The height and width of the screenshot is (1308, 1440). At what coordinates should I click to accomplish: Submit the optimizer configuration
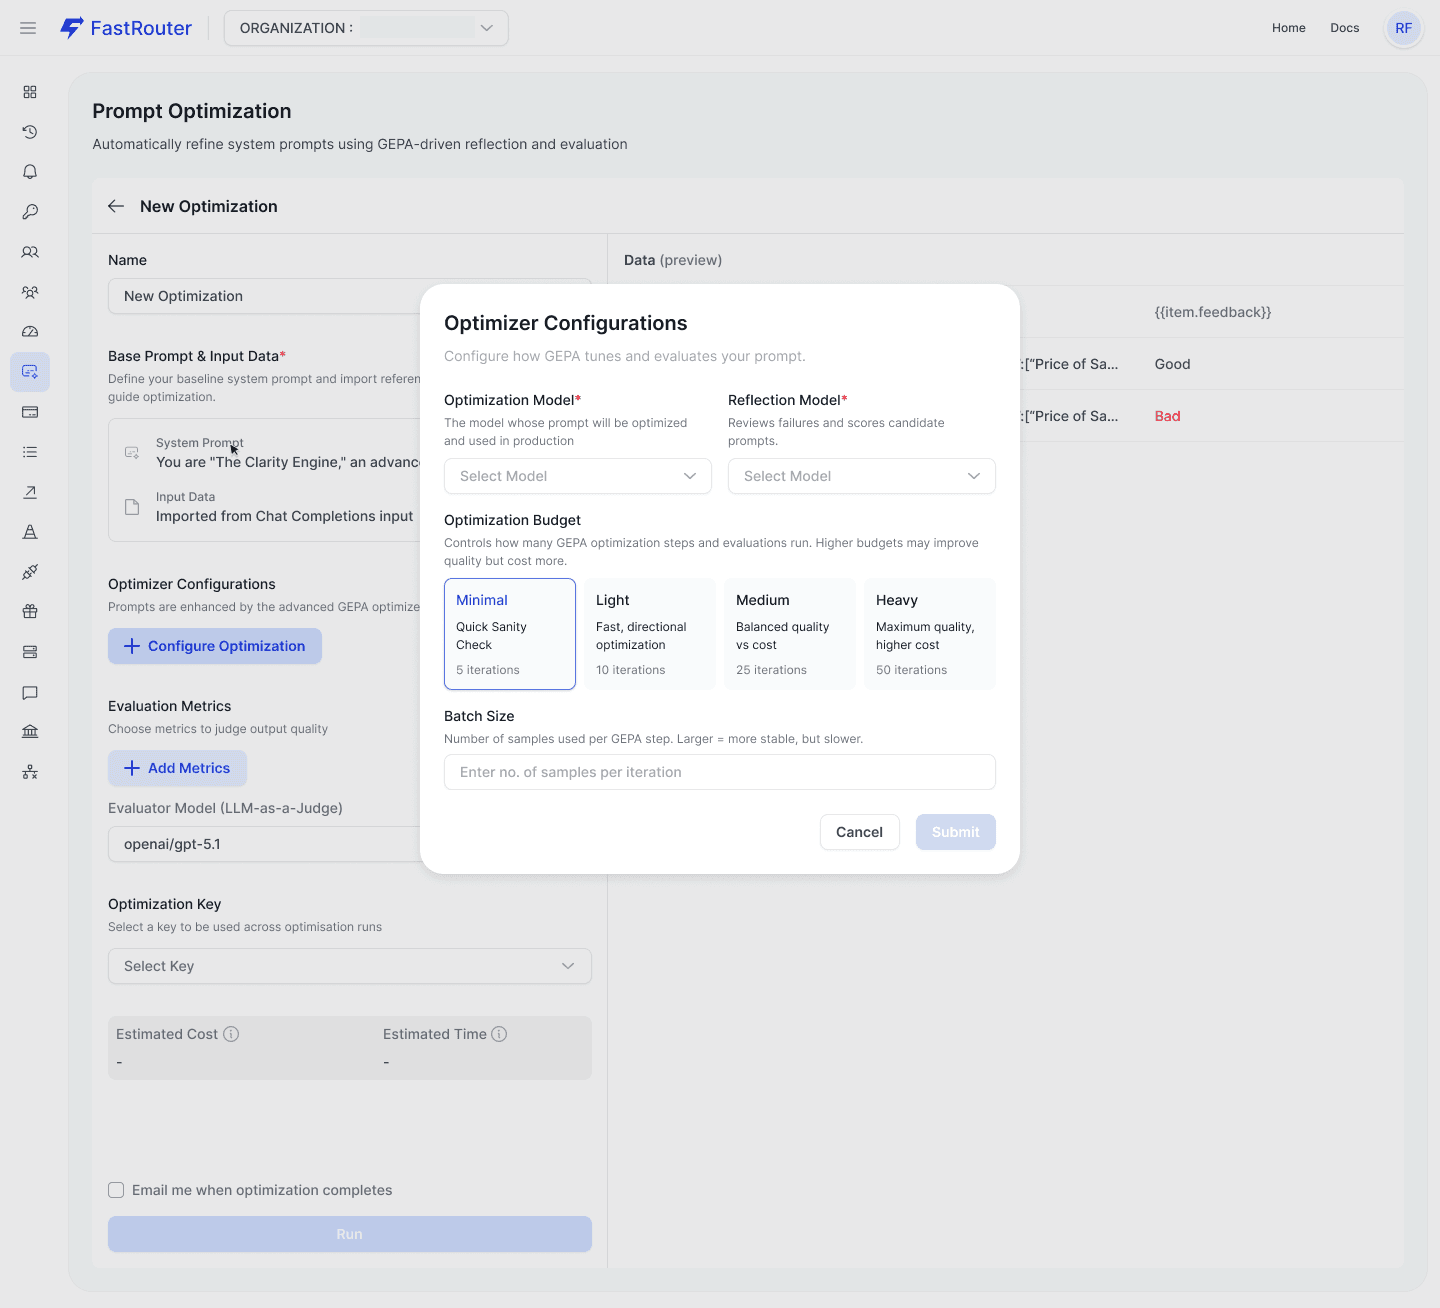click(956, 832)
